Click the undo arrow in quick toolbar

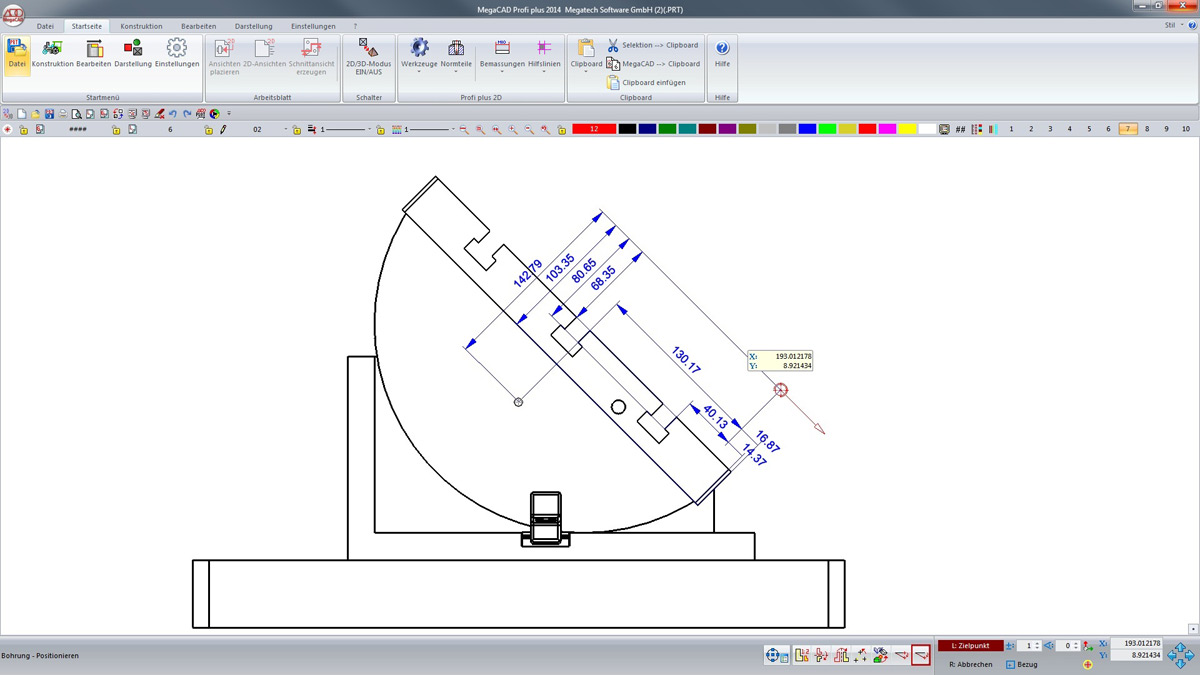tap(173, 114)
